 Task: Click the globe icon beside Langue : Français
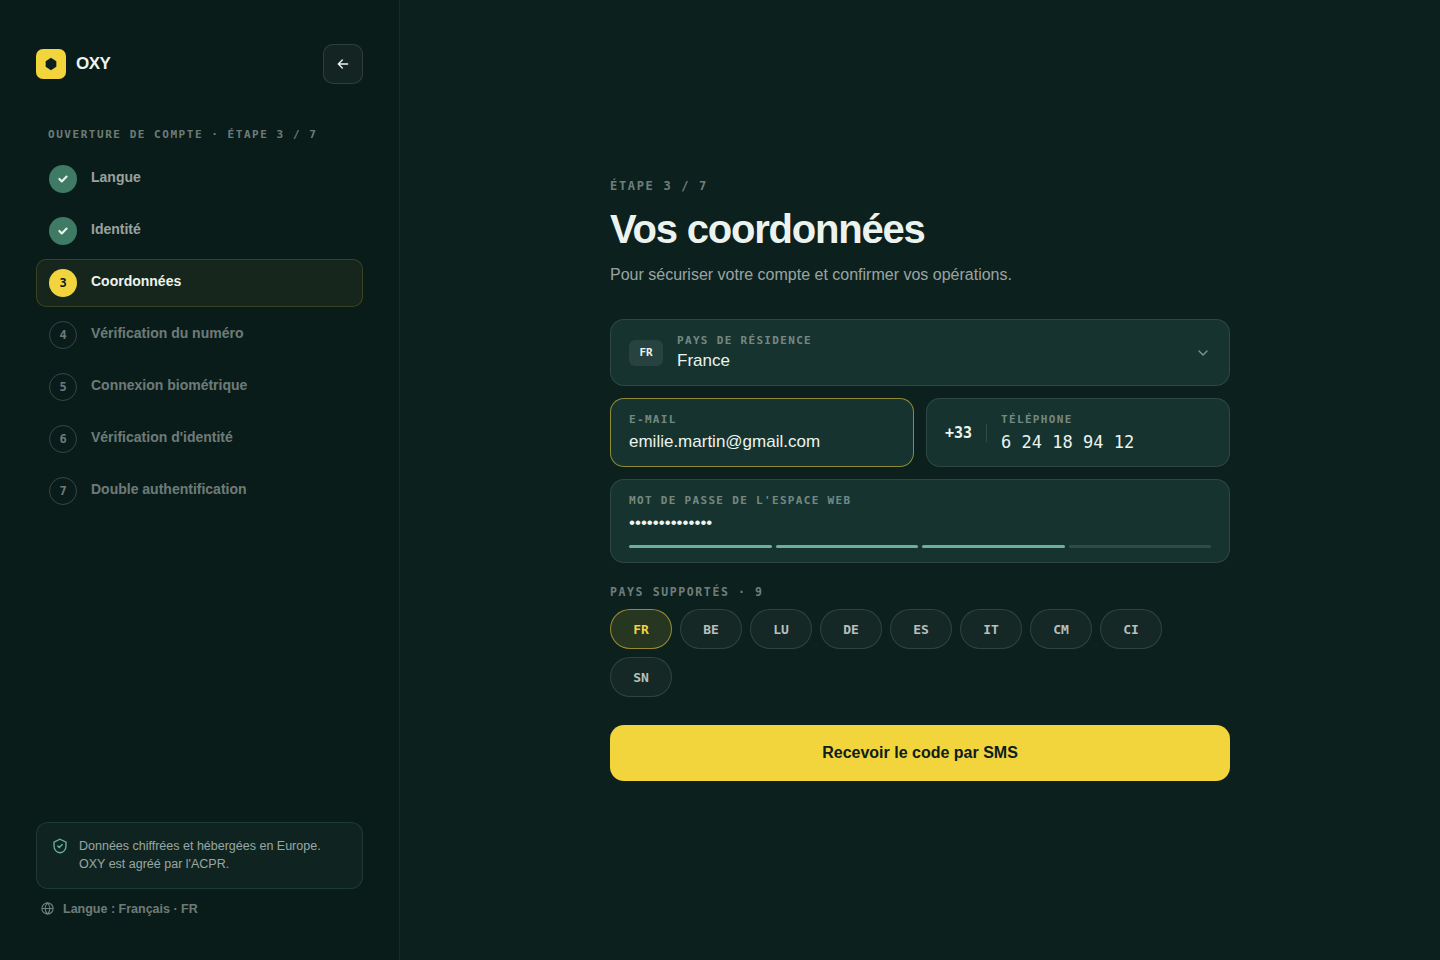tap(47, 909)
